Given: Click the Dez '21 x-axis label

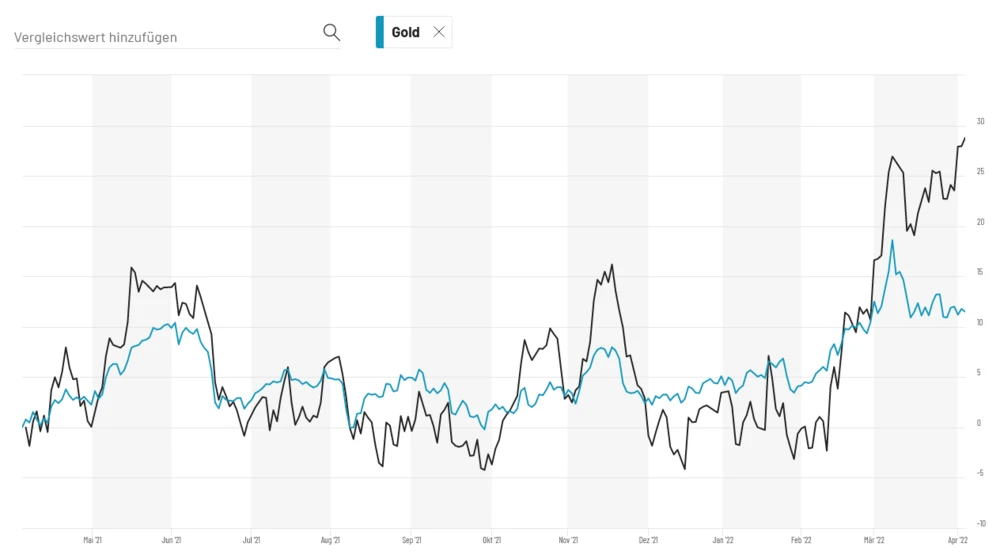Looking at the screenshot, I should [x=648, y=539].
